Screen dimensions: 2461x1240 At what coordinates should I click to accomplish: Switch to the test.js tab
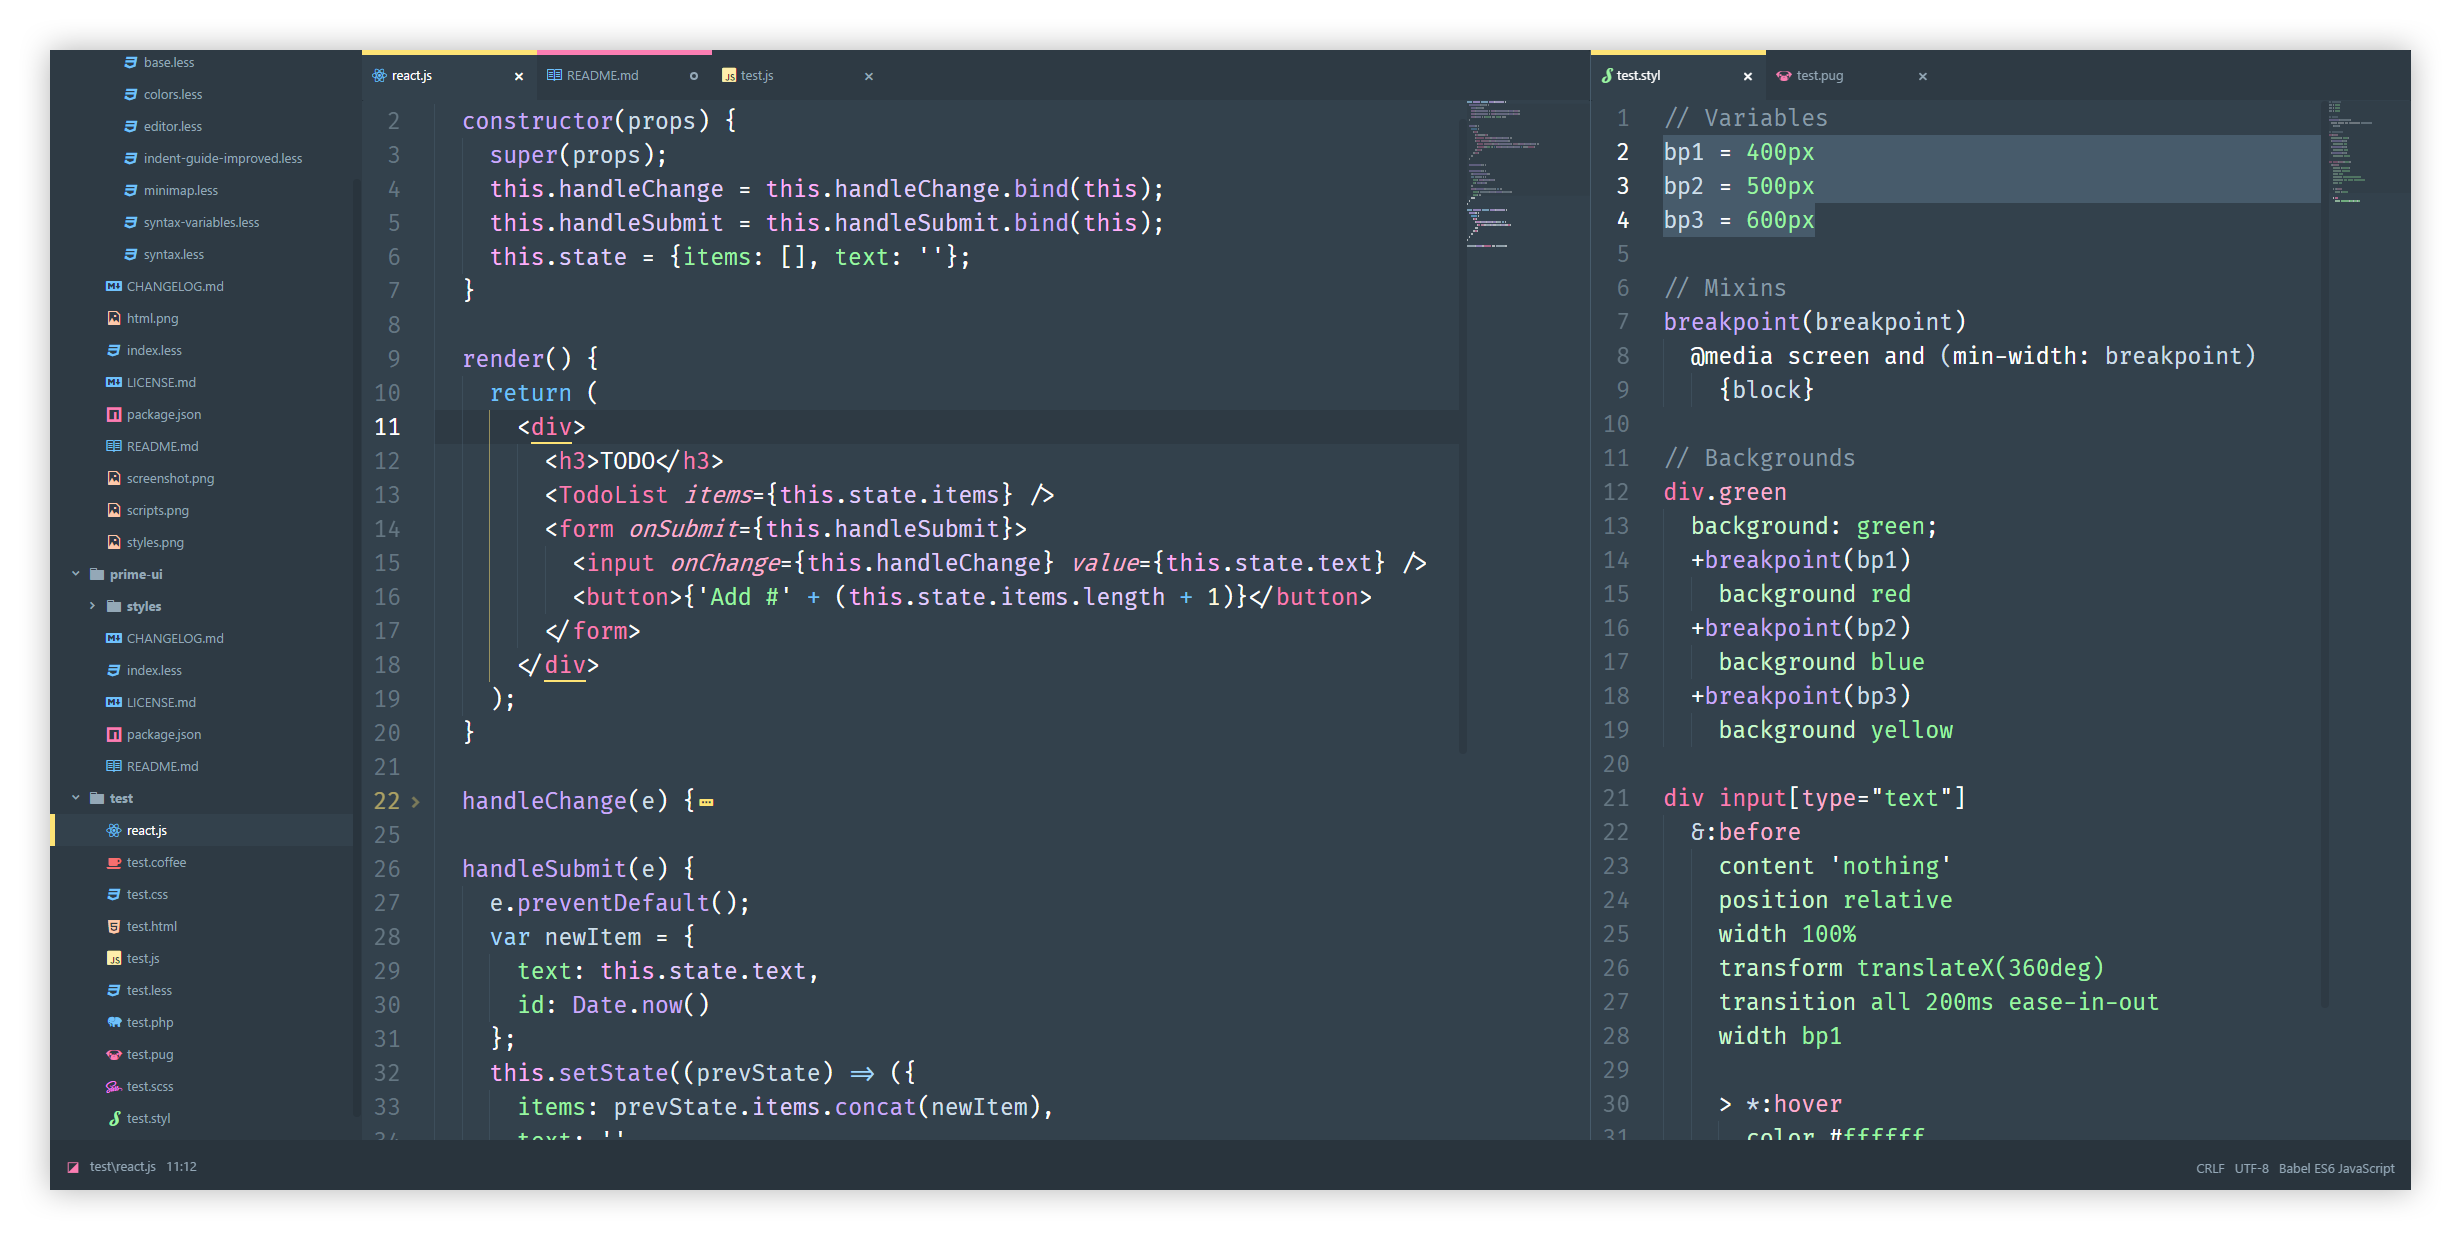(757, 76)
